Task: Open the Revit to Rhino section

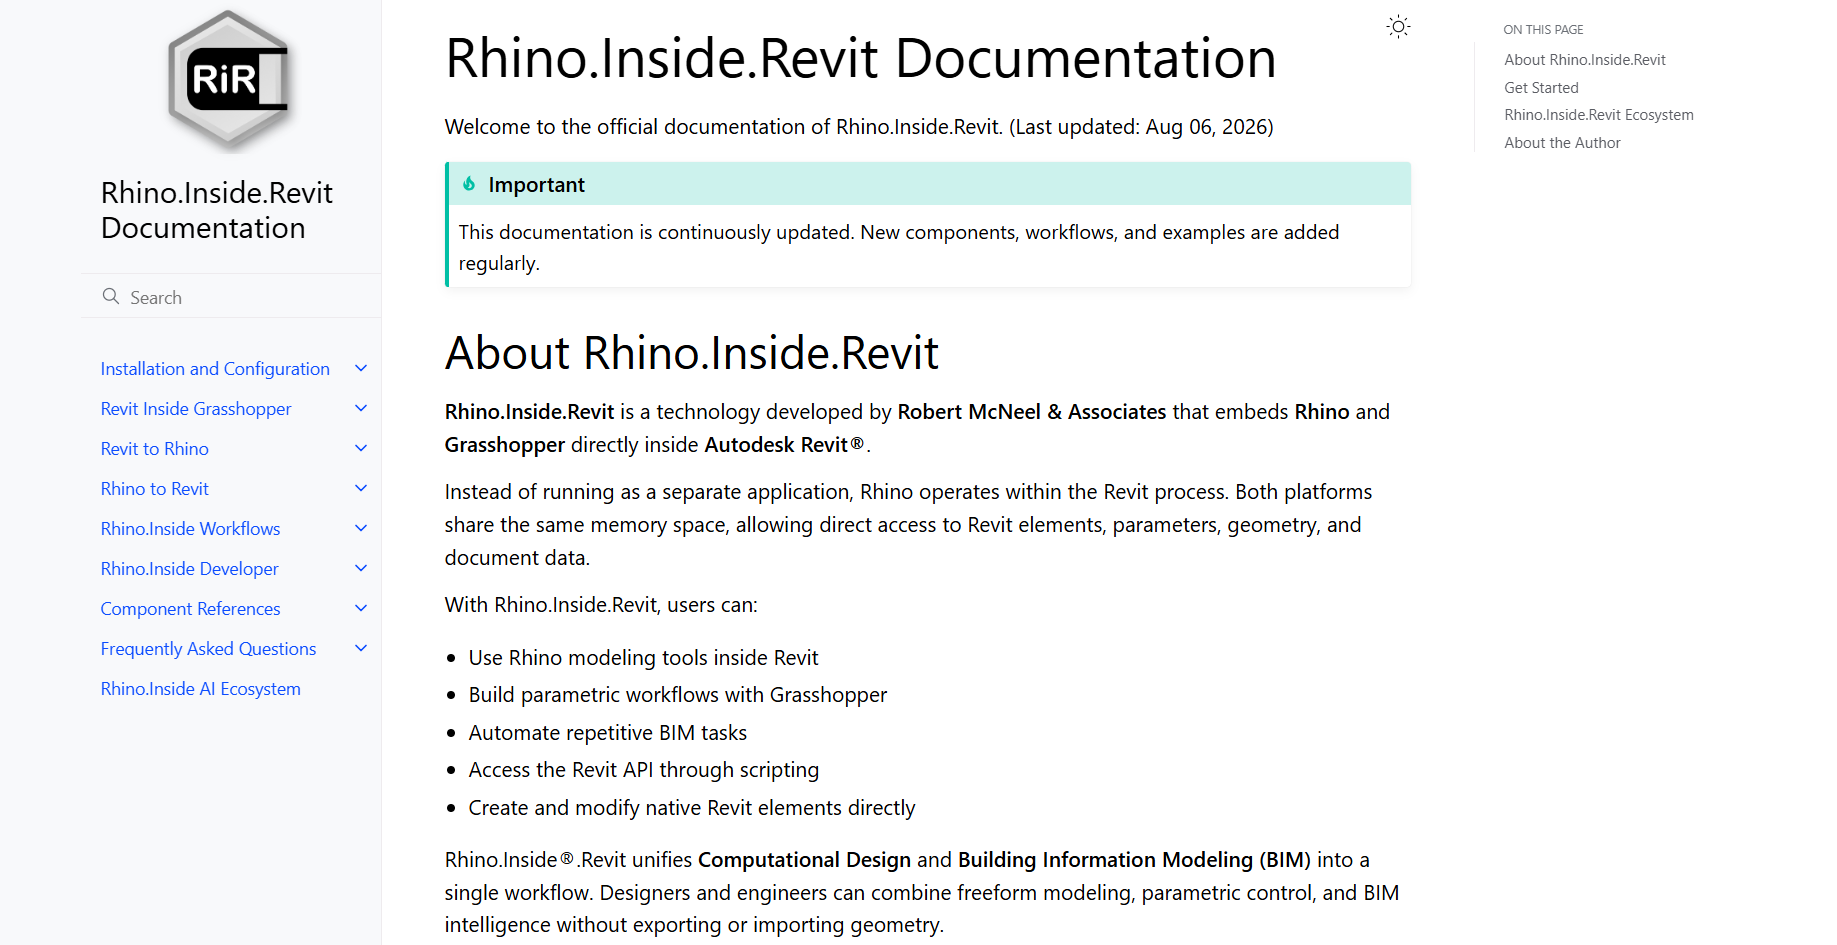Action: (x=155, y=449)
